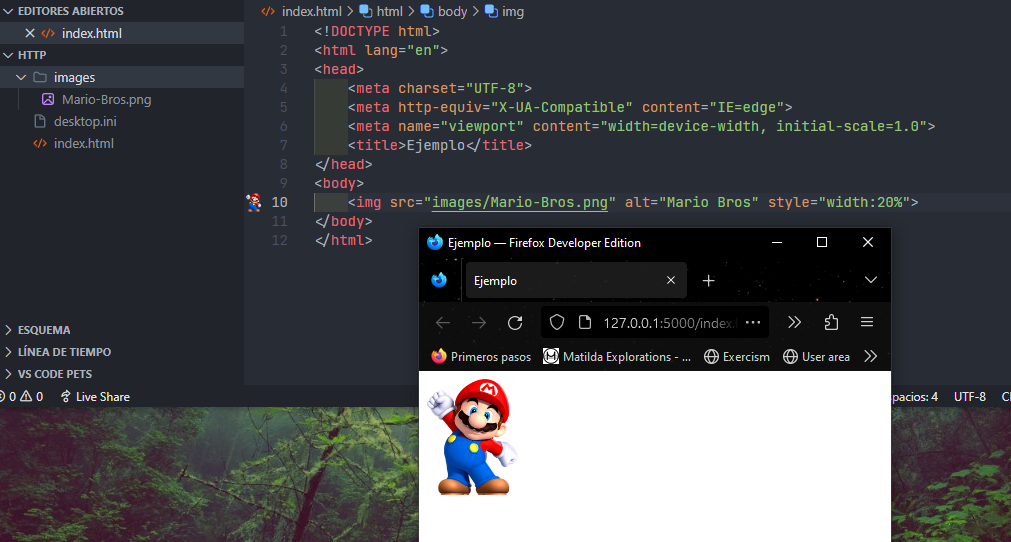Open the Primeros pasos bookmark
1011x542 pixels.
[481, 356]
